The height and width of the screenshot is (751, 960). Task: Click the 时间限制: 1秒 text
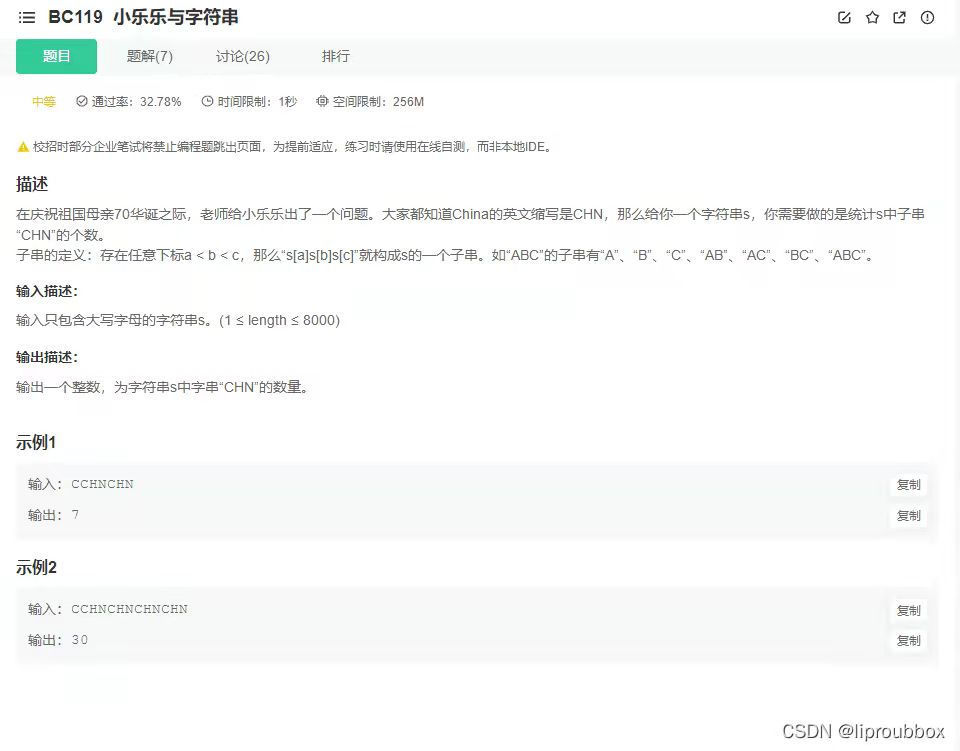(257, 102)
